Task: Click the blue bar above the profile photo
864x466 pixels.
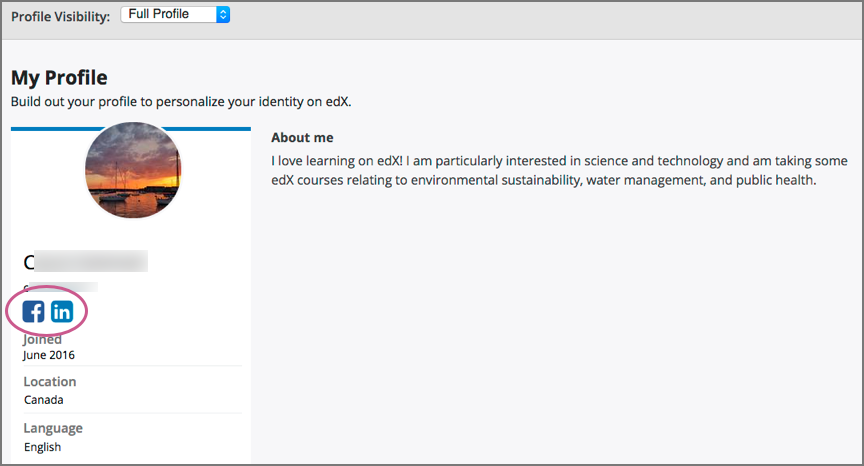Action: coord(130,129)
